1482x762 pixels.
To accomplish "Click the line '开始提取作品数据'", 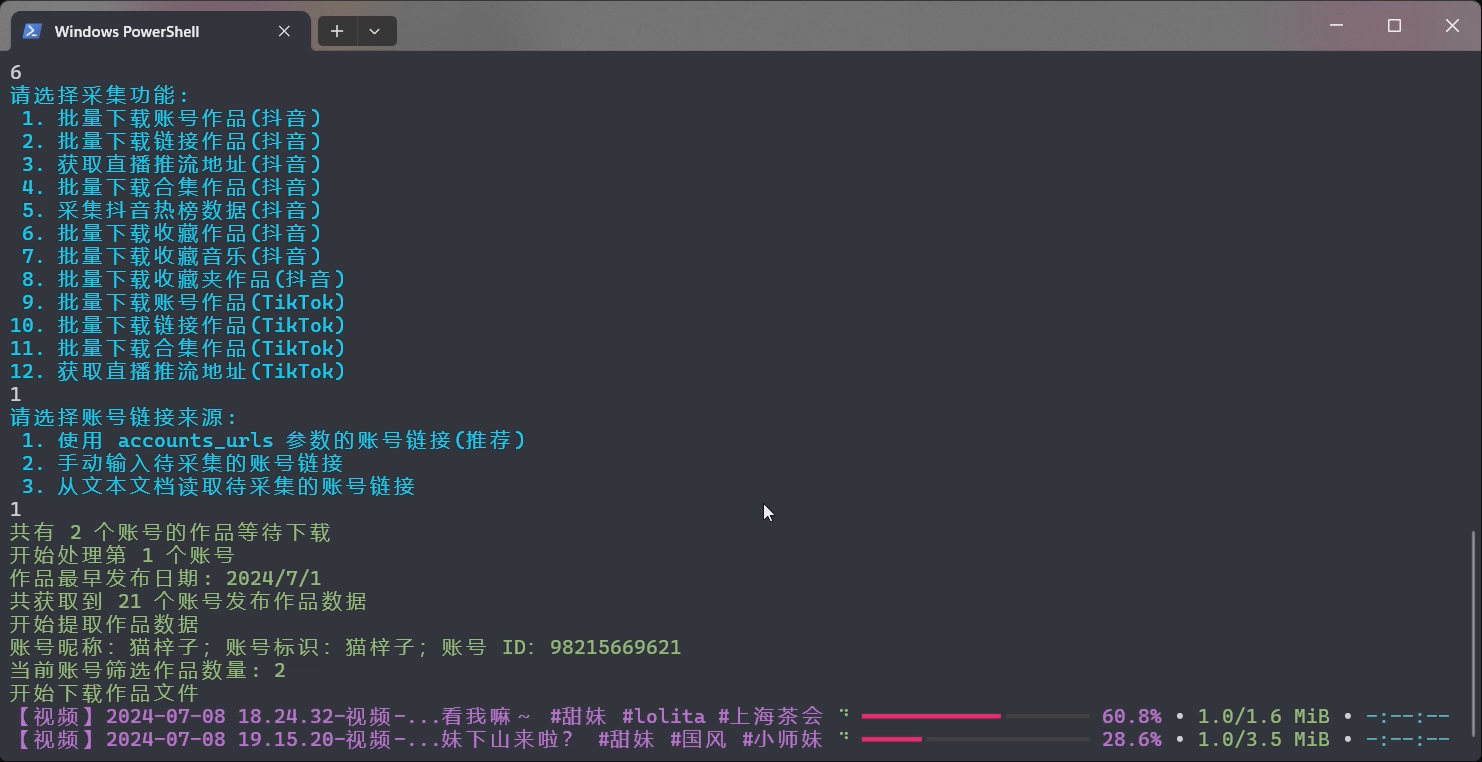I will click(104, 624).
